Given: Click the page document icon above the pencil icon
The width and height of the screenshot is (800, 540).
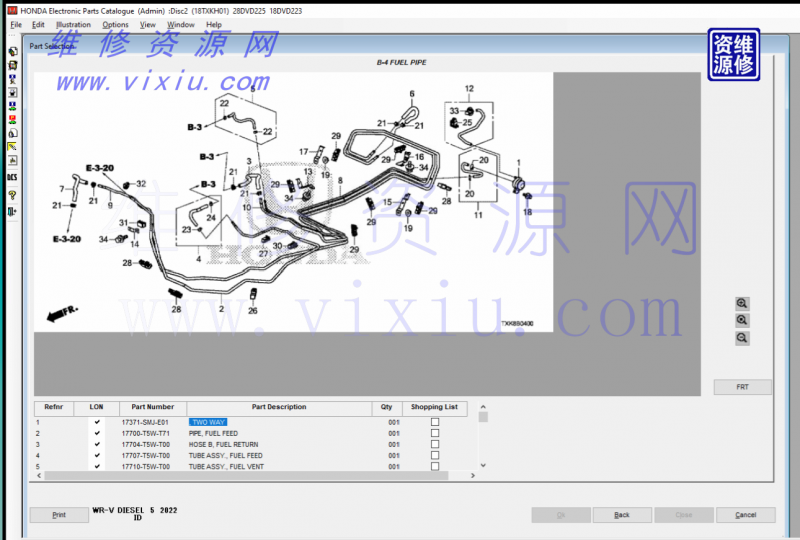Looking at the screenshot, I should click(12, 133).
